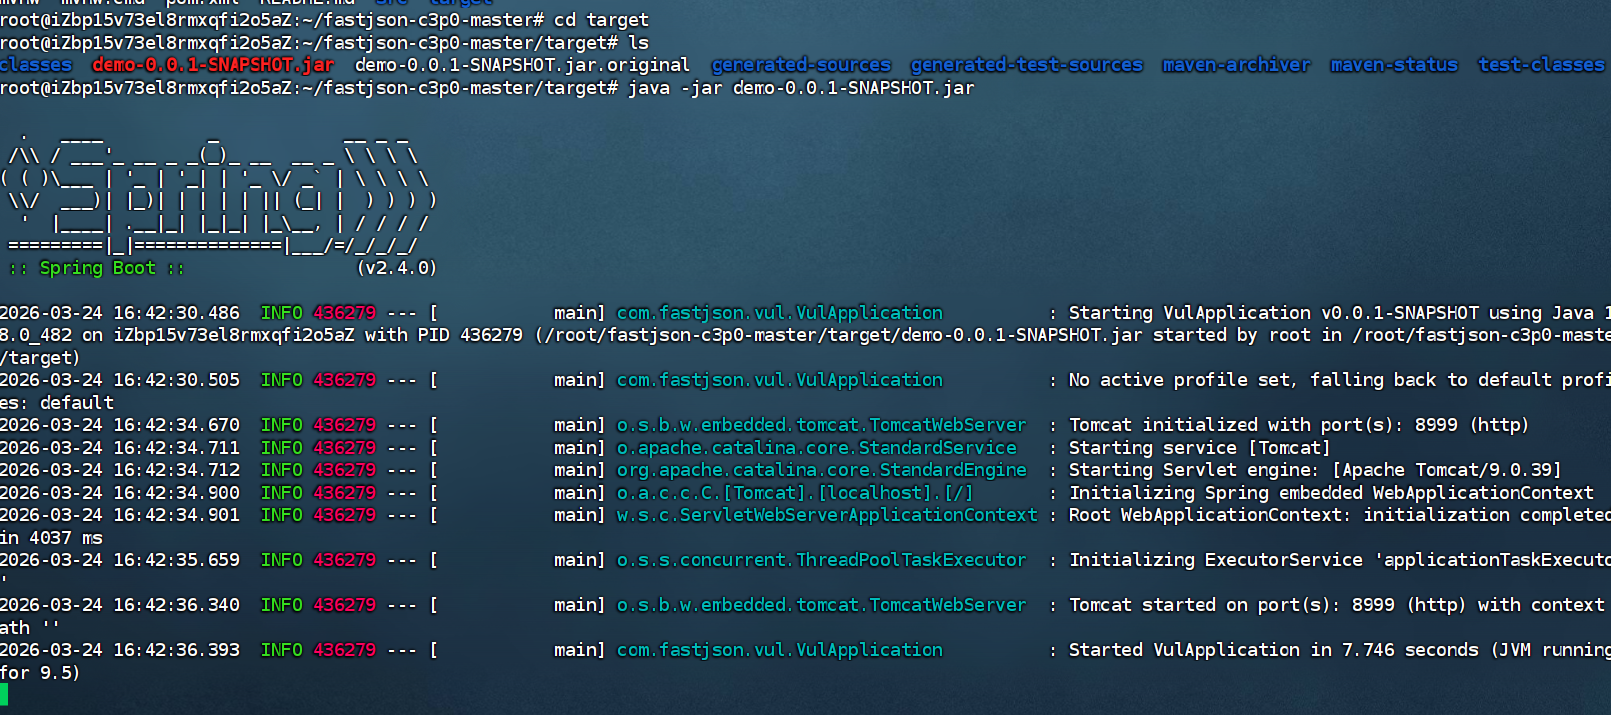Click 'o.s.s.concurrent.ThreadPoolTaskExecutor' logger name

pos(821,560)
